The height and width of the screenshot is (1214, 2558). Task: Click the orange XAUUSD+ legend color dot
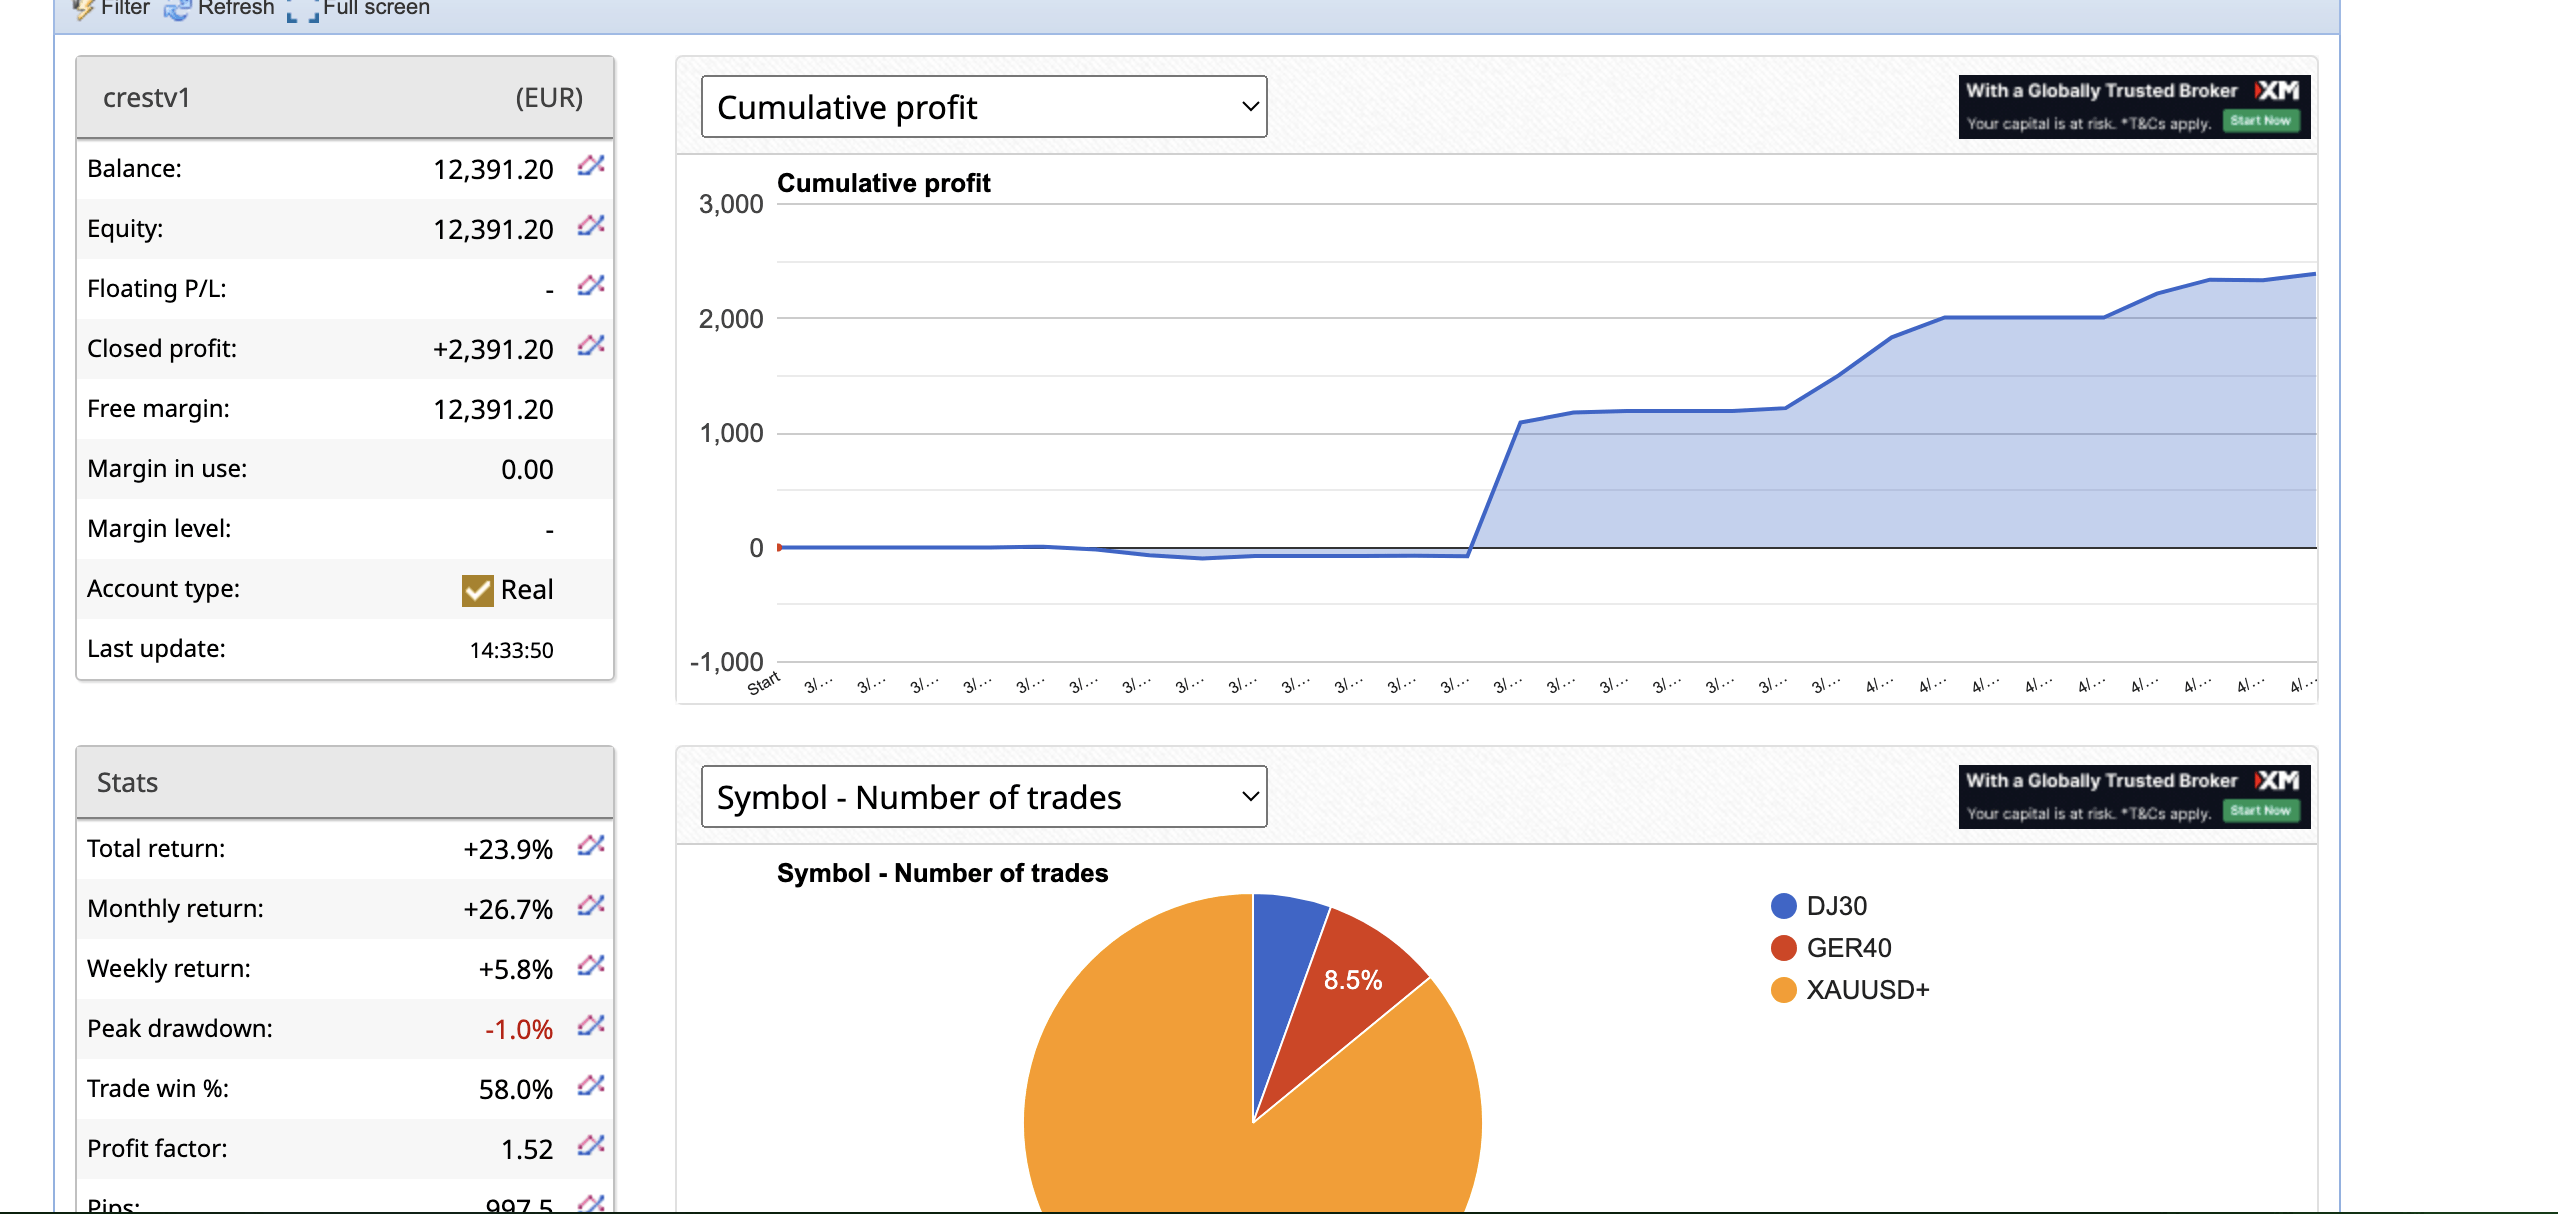point(1783,990)
